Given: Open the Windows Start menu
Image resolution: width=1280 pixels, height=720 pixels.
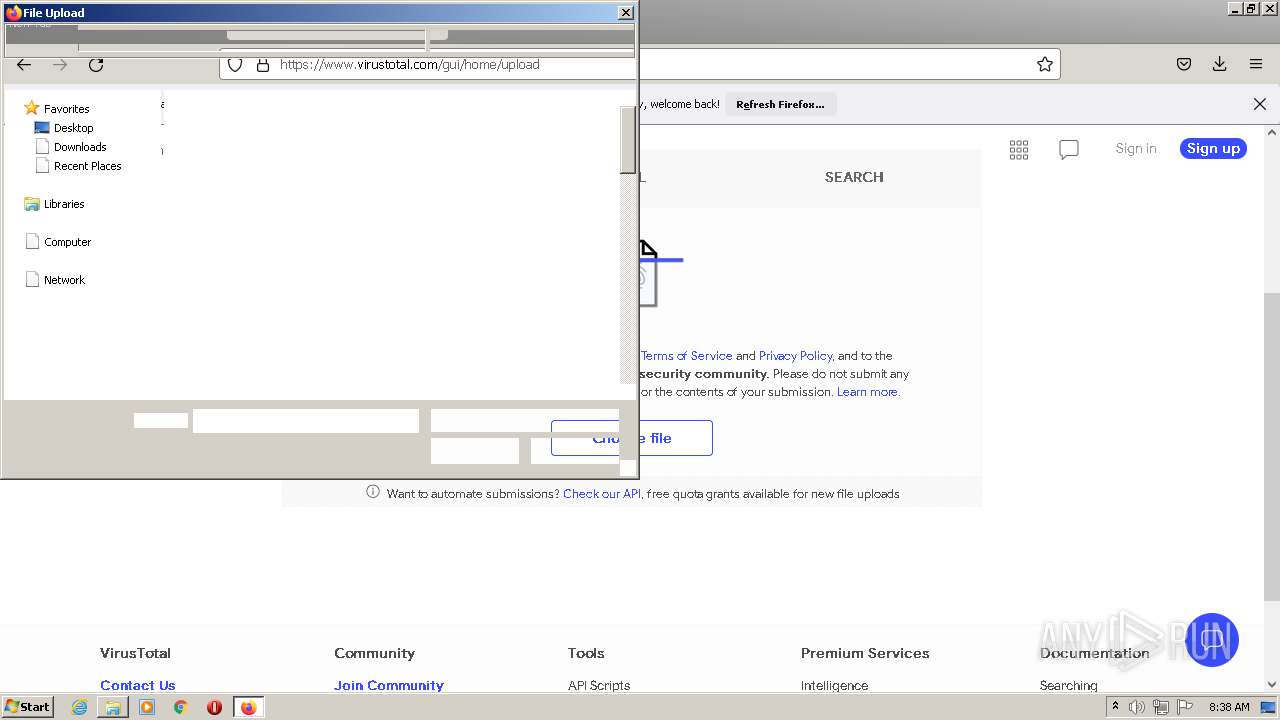Looking at the screenshot, I should tap(28, 707).
